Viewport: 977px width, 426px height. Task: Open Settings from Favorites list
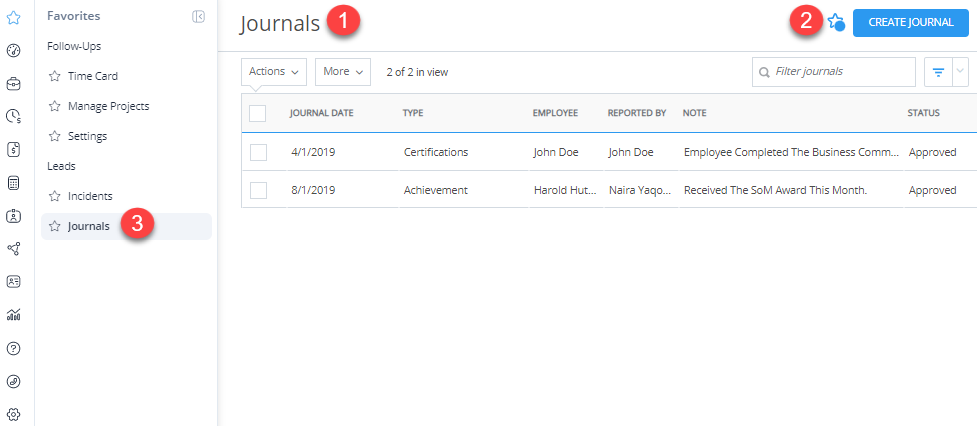click(x=87, y=136)
